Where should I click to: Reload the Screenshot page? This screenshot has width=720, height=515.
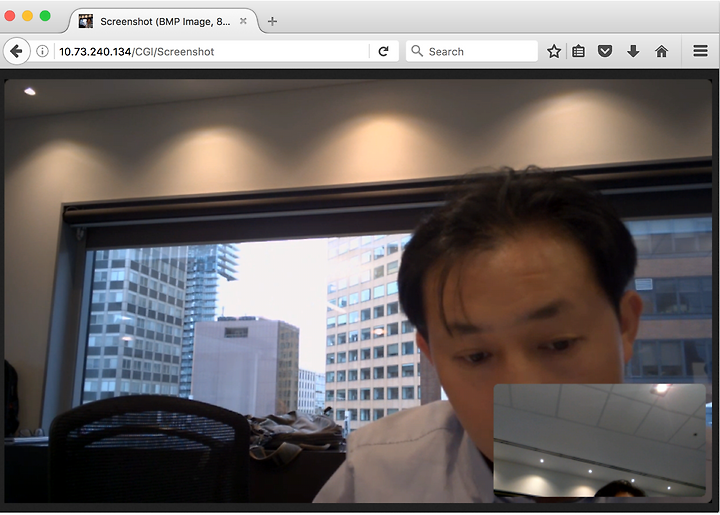click(383, 51)
